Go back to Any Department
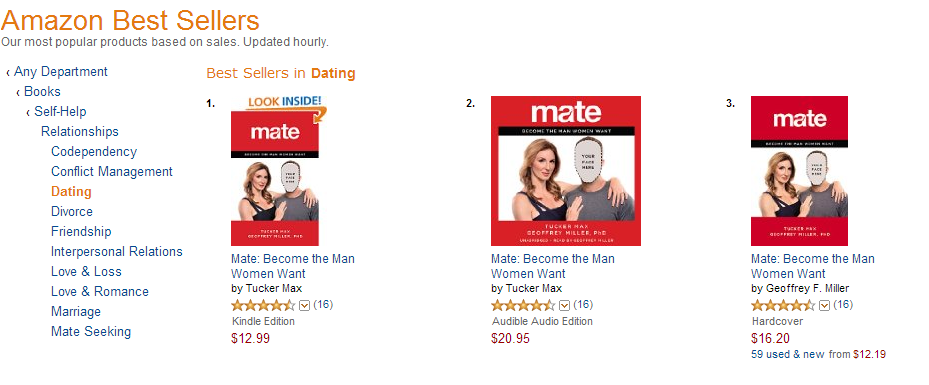 (x=60, y=72)
